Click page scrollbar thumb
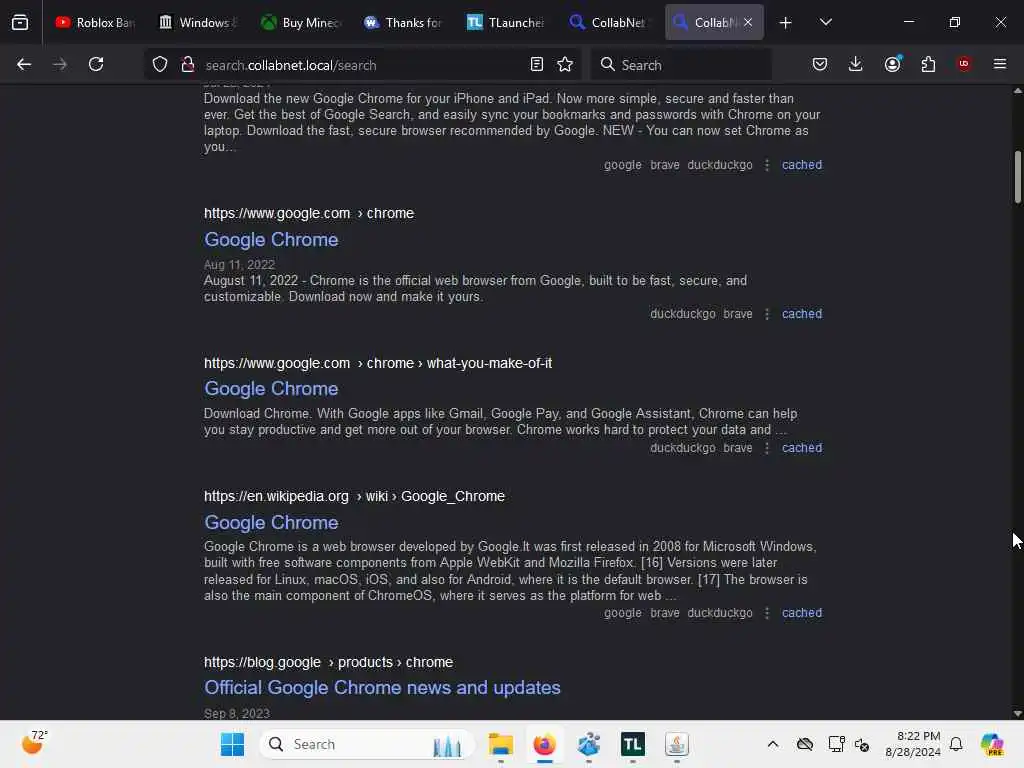The height and width of the screenshot is (768, 1024). [x=1017, y=178]
